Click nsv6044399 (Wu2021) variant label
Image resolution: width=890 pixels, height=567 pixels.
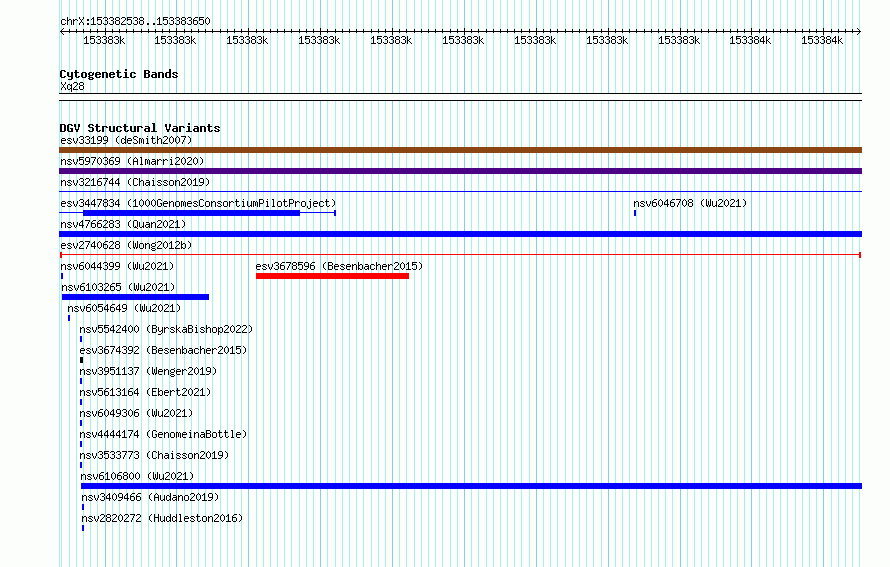tap(117, 266)
